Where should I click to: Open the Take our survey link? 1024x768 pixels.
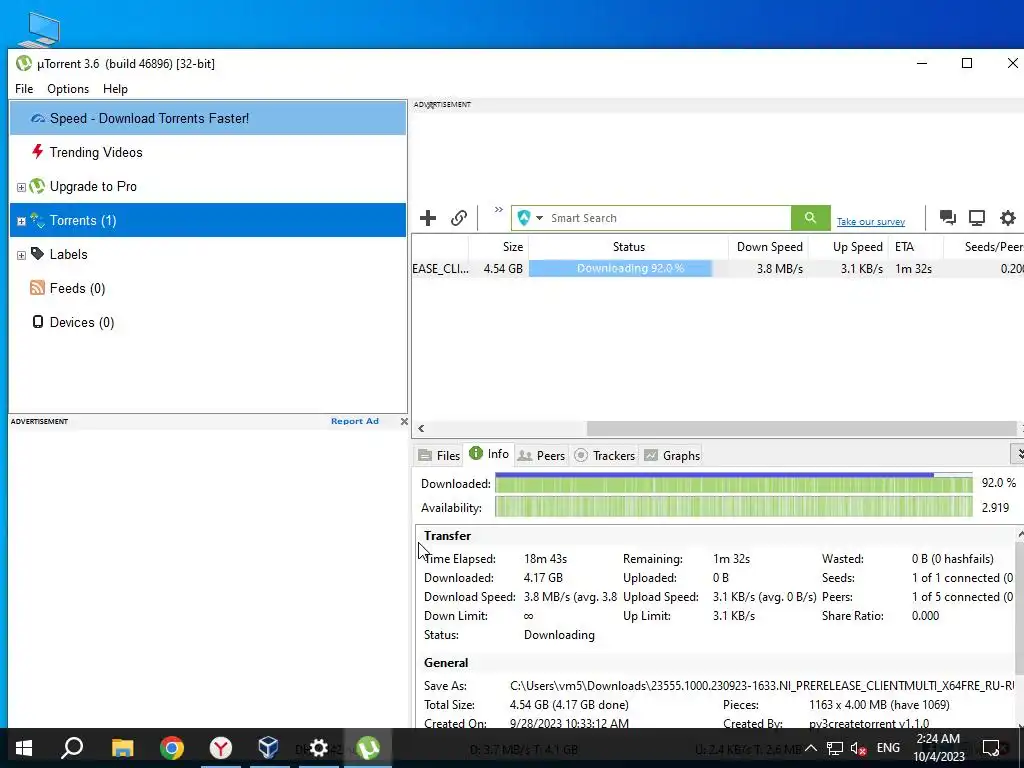pos(871,222)
